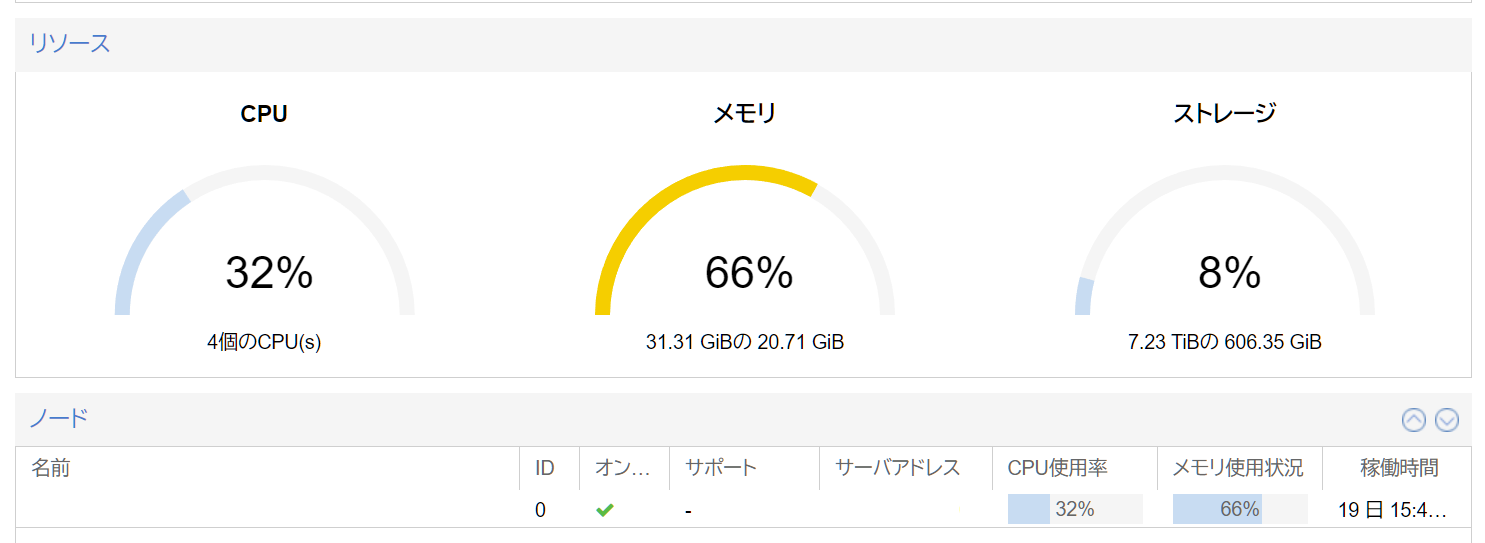Sort by CPU使用率 column header
Screen dimensions: 1485x543
click(1057, 468)
